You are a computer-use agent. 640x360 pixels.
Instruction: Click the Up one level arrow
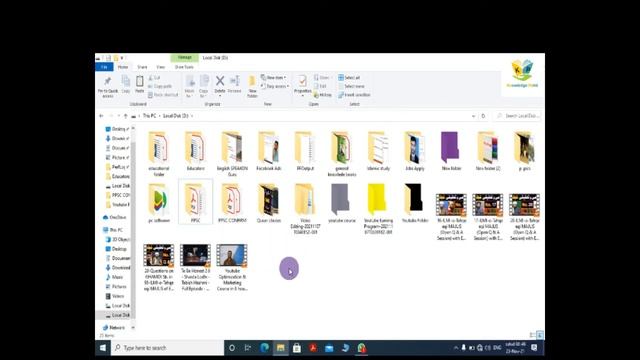click(125, 116)
